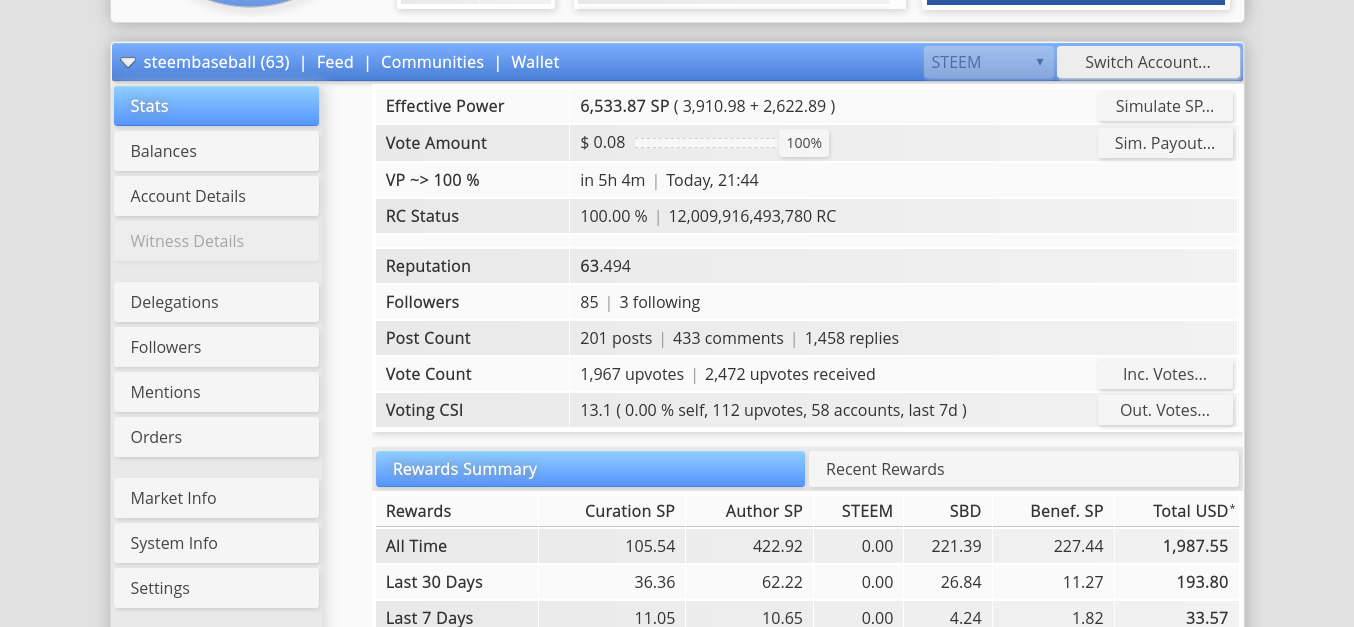Image resolution: width=1354 pixels, height=627 pixels.
Task: Open the steembaseball (63) account link
Action: (216, 62)
